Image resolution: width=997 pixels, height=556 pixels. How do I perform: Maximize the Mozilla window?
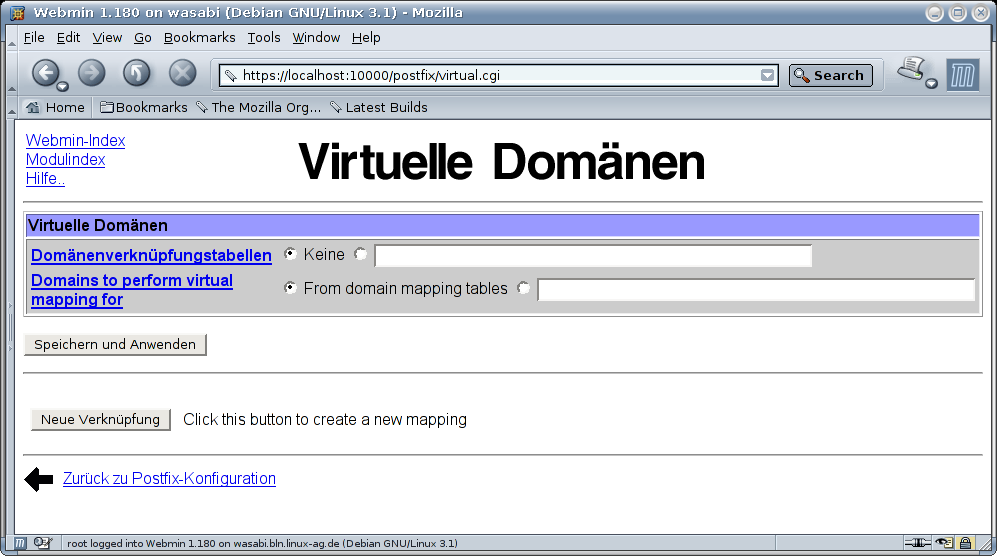pyautogui.click(x=958, y=13)
